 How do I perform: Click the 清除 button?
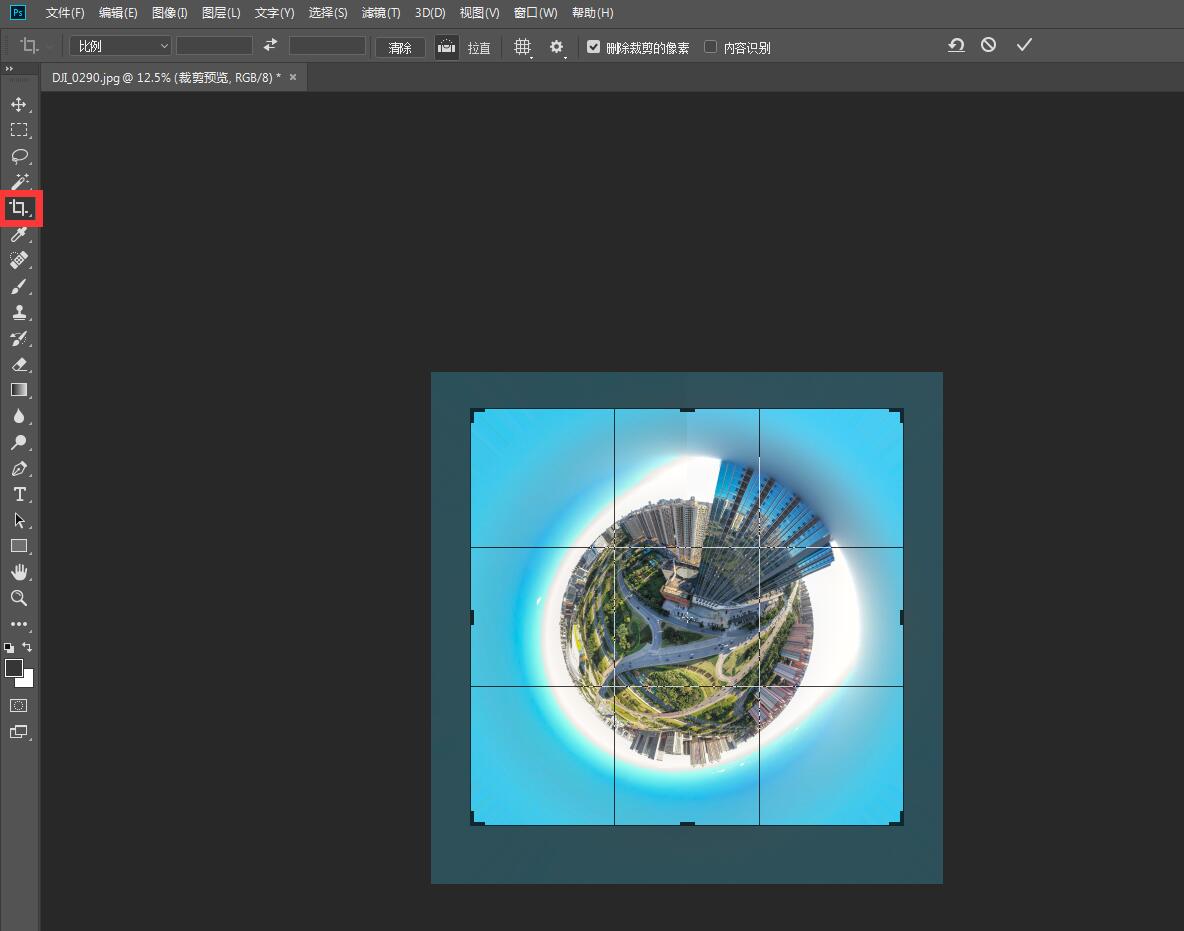400,47
